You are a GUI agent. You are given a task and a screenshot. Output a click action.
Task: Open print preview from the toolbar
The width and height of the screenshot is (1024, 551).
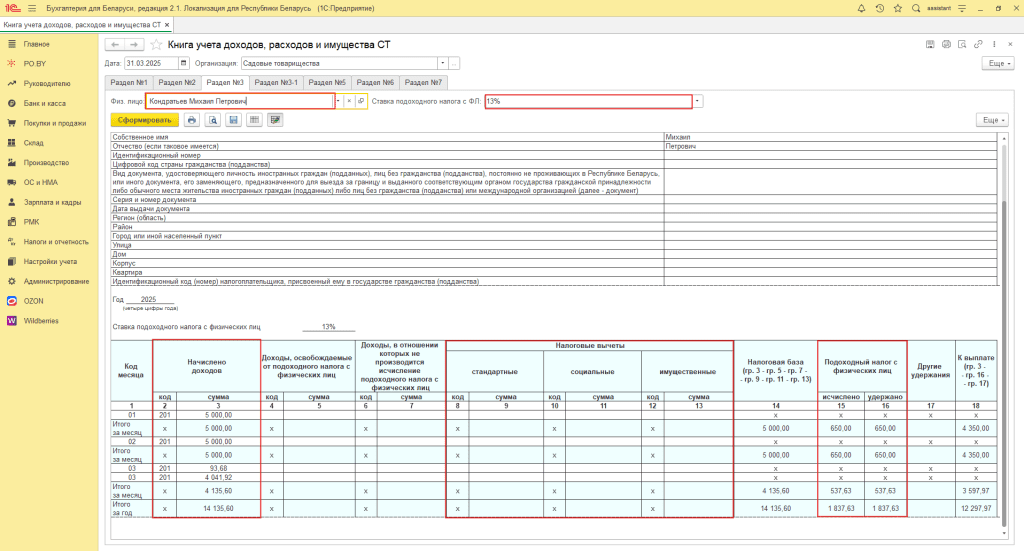pyautogui.click(x=213, y=120)
